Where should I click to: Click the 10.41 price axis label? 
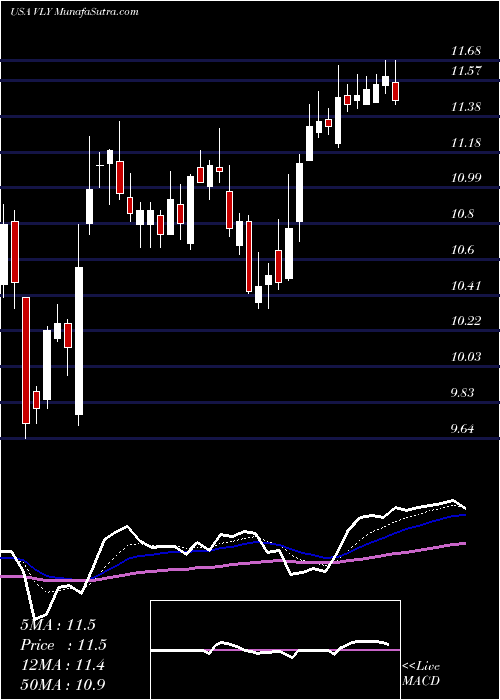(x=466, y=285)
